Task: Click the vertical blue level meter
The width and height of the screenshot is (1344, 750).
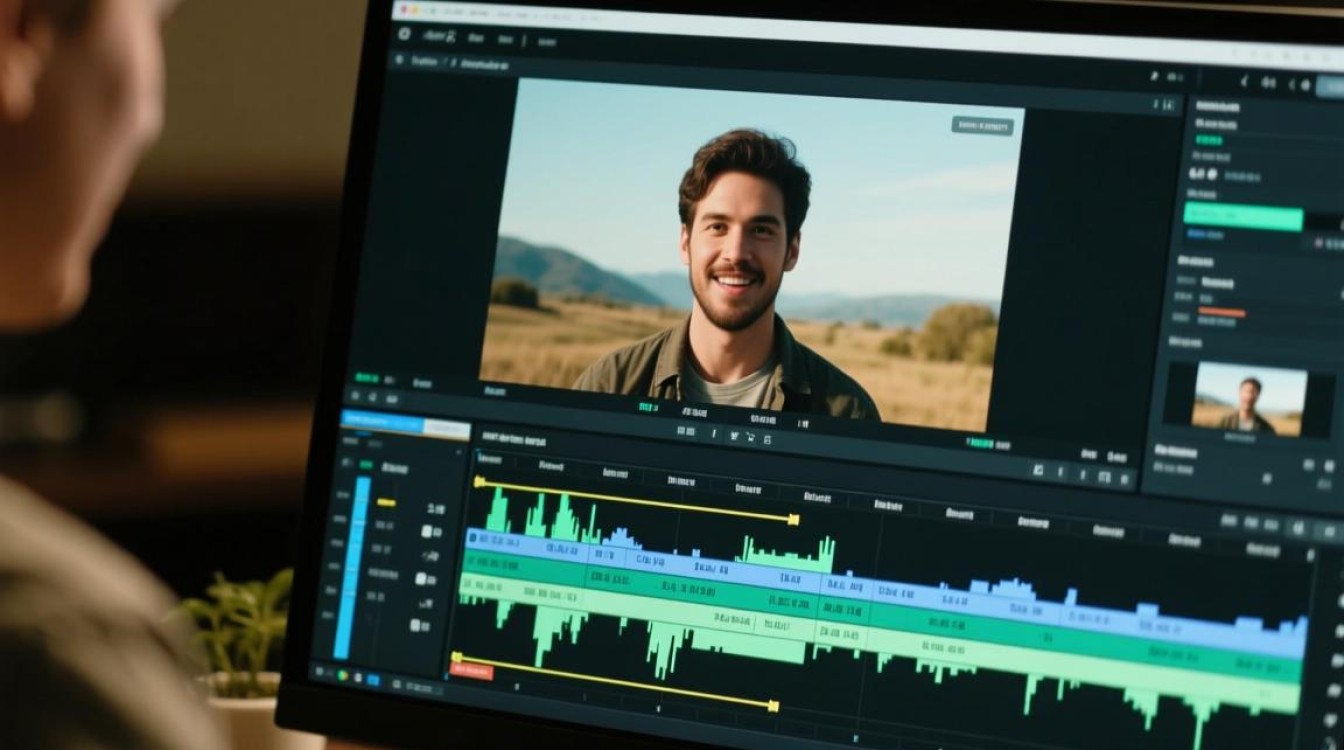Action: tap(351, 567)
